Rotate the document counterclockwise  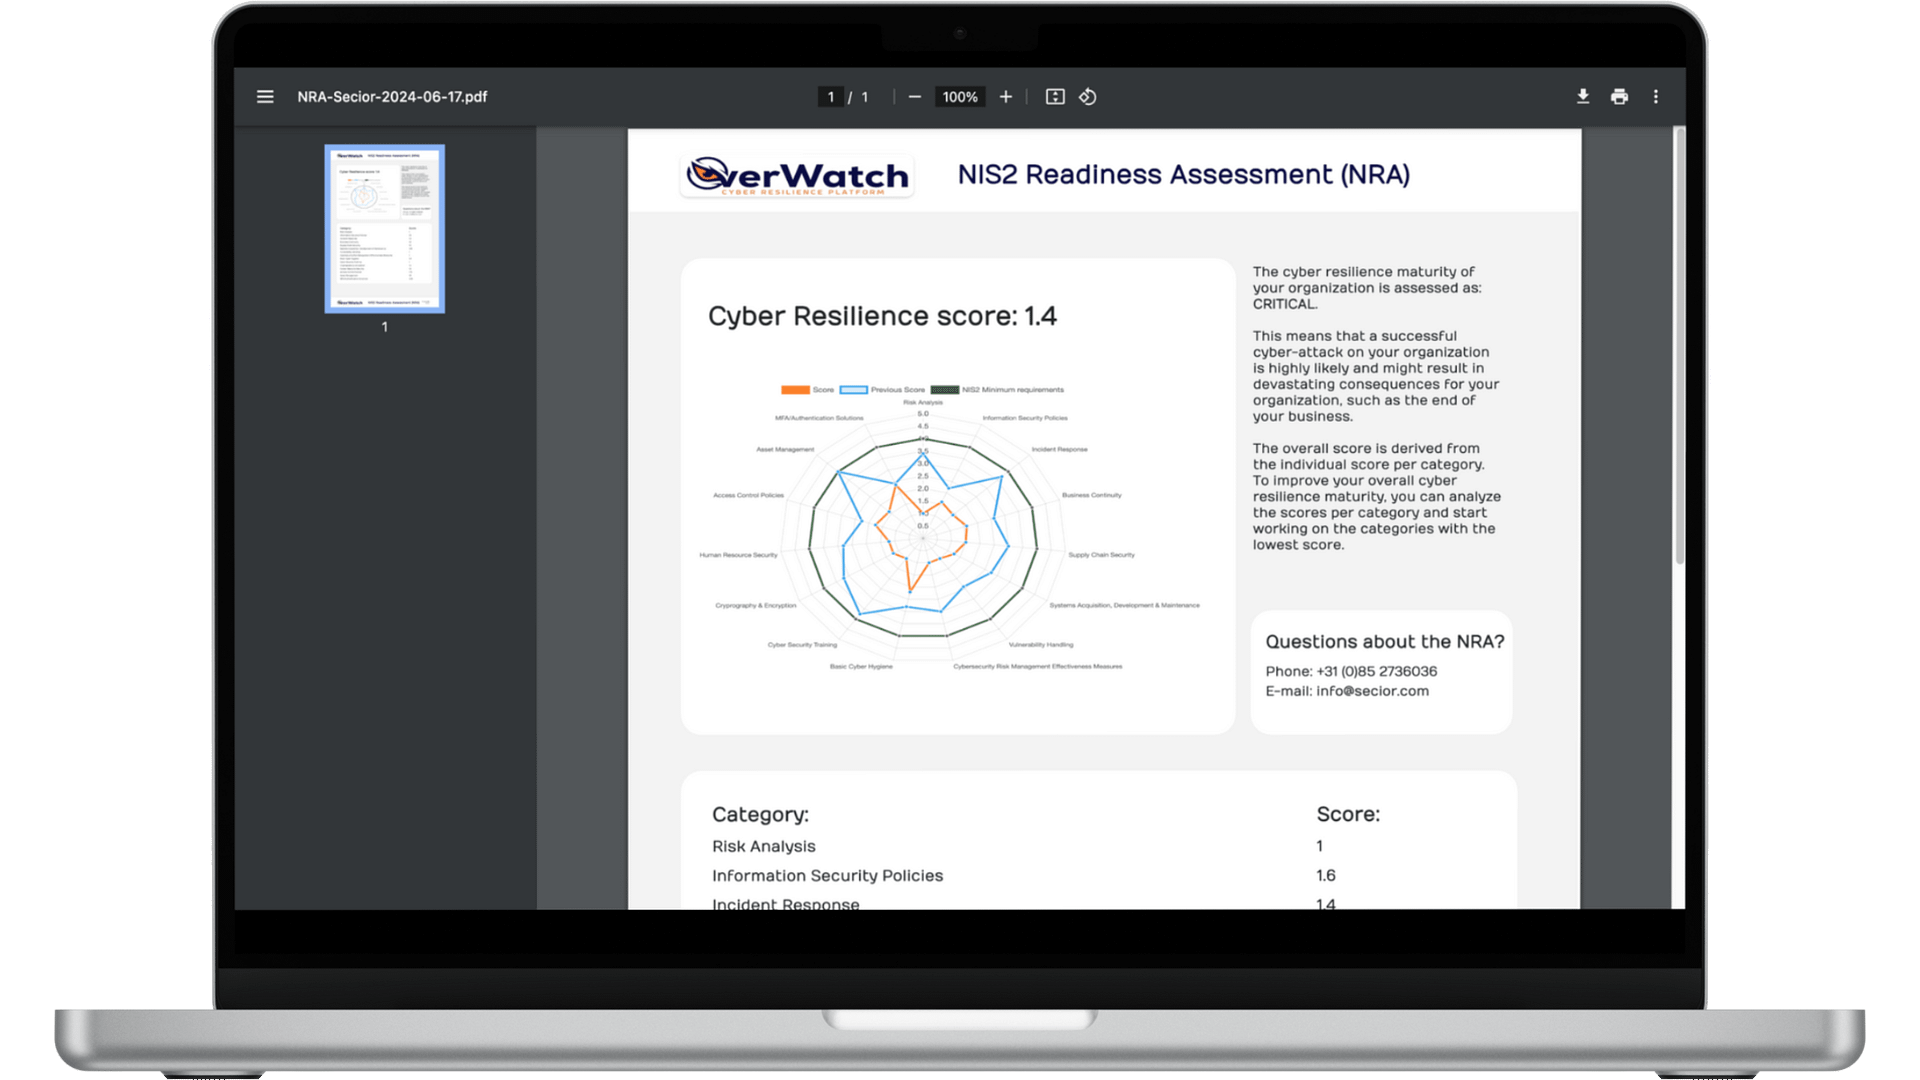(1088, 97)
